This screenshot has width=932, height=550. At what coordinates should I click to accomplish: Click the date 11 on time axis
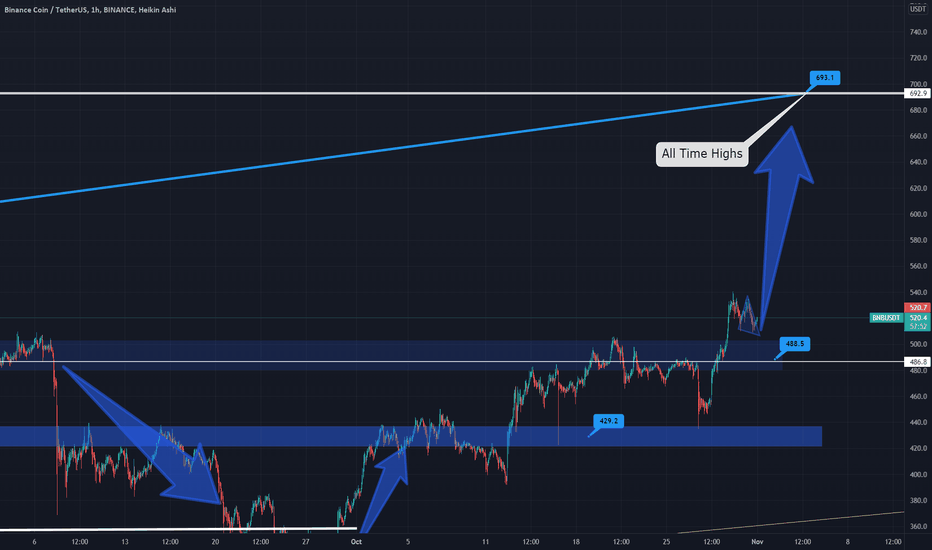pos(486,542)
